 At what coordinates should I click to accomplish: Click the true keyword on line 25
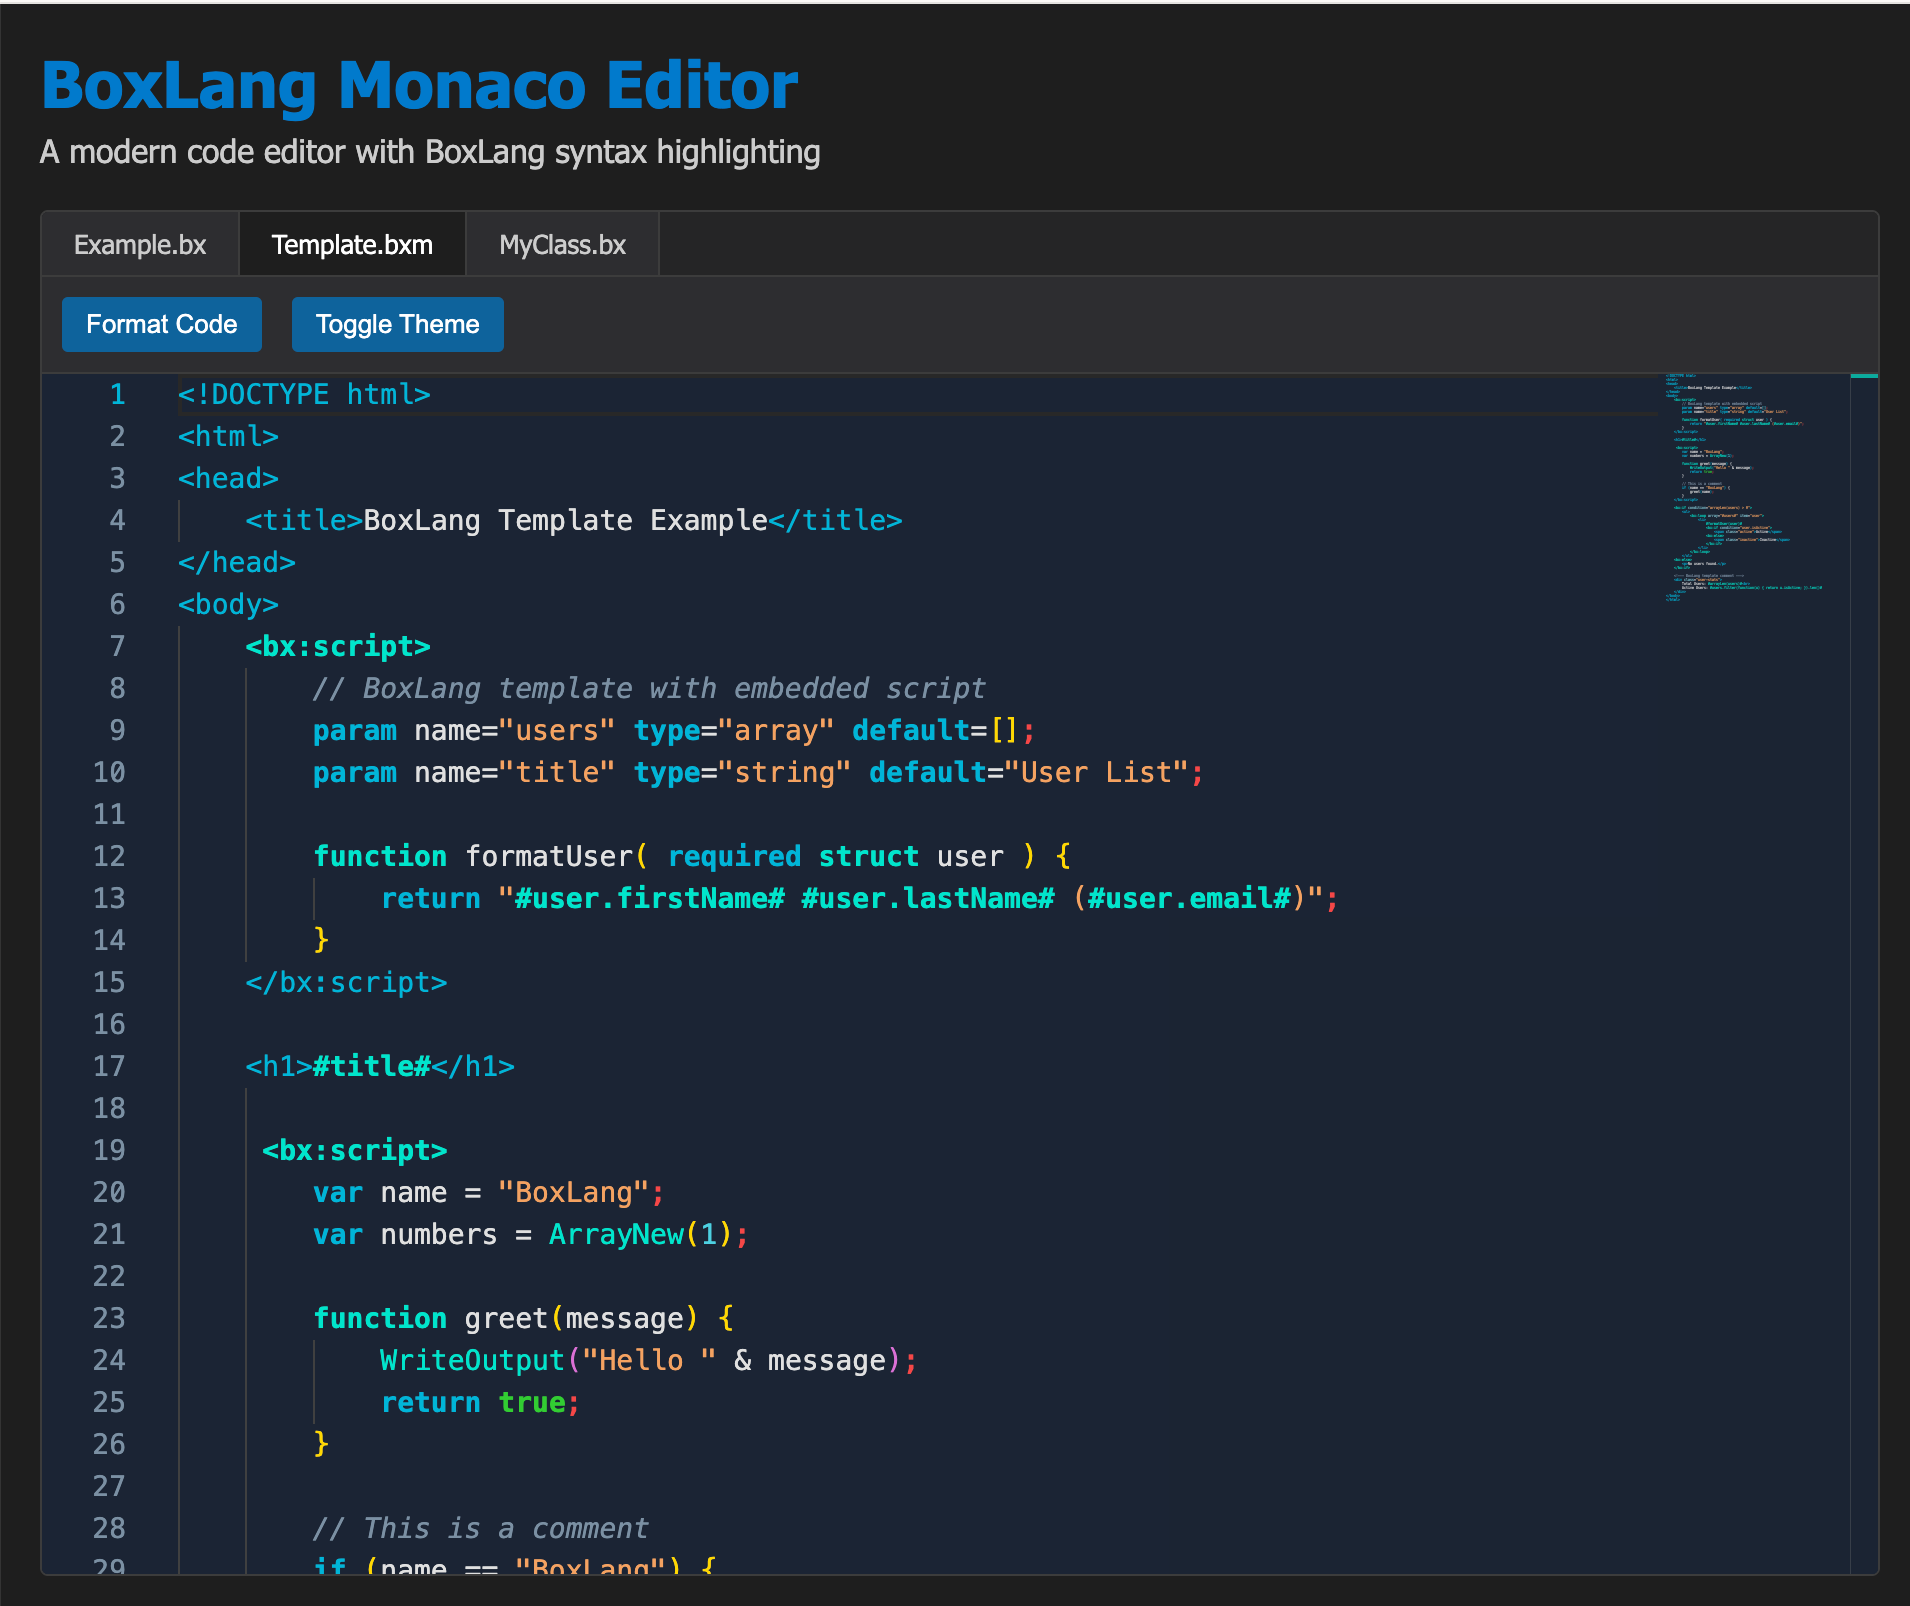531,1403
